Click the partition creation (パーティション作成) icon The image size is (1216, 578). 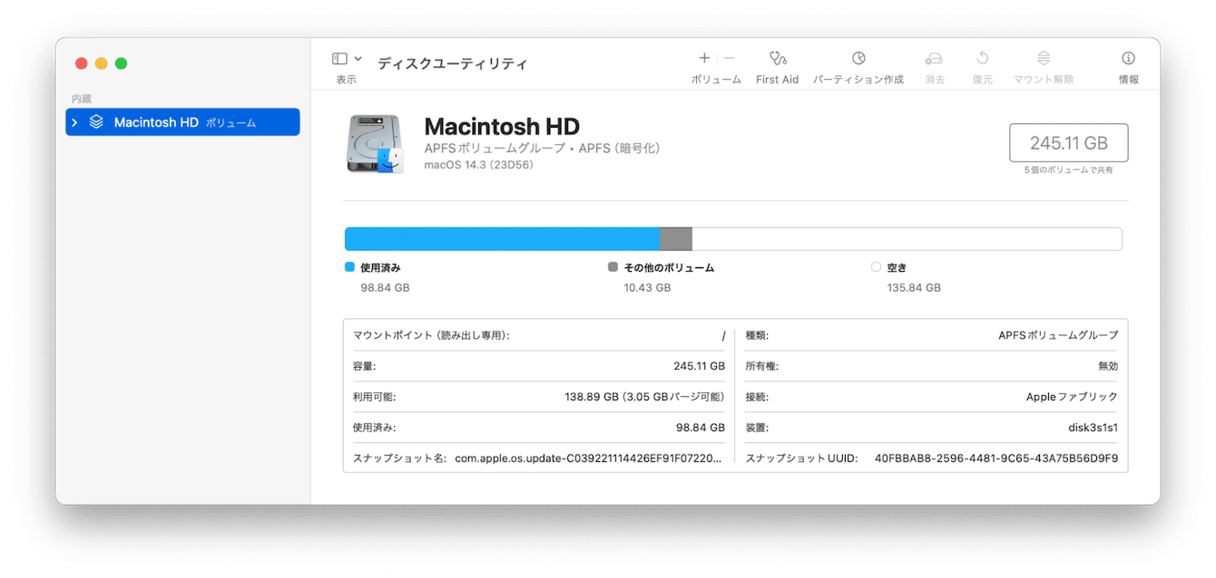tap(858, 59)
